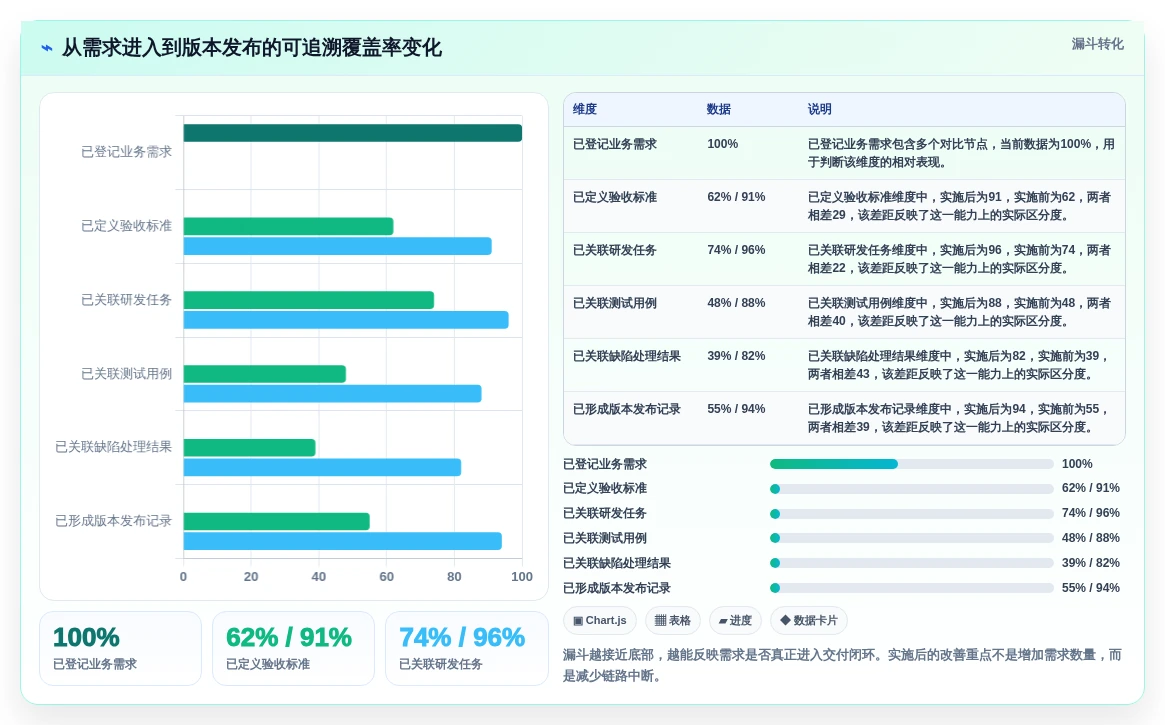
Task: Click the page title 从需求进入到版本发布的可追溯覆盖率变化
Action: pyautogui.click(x=251, y=48)
